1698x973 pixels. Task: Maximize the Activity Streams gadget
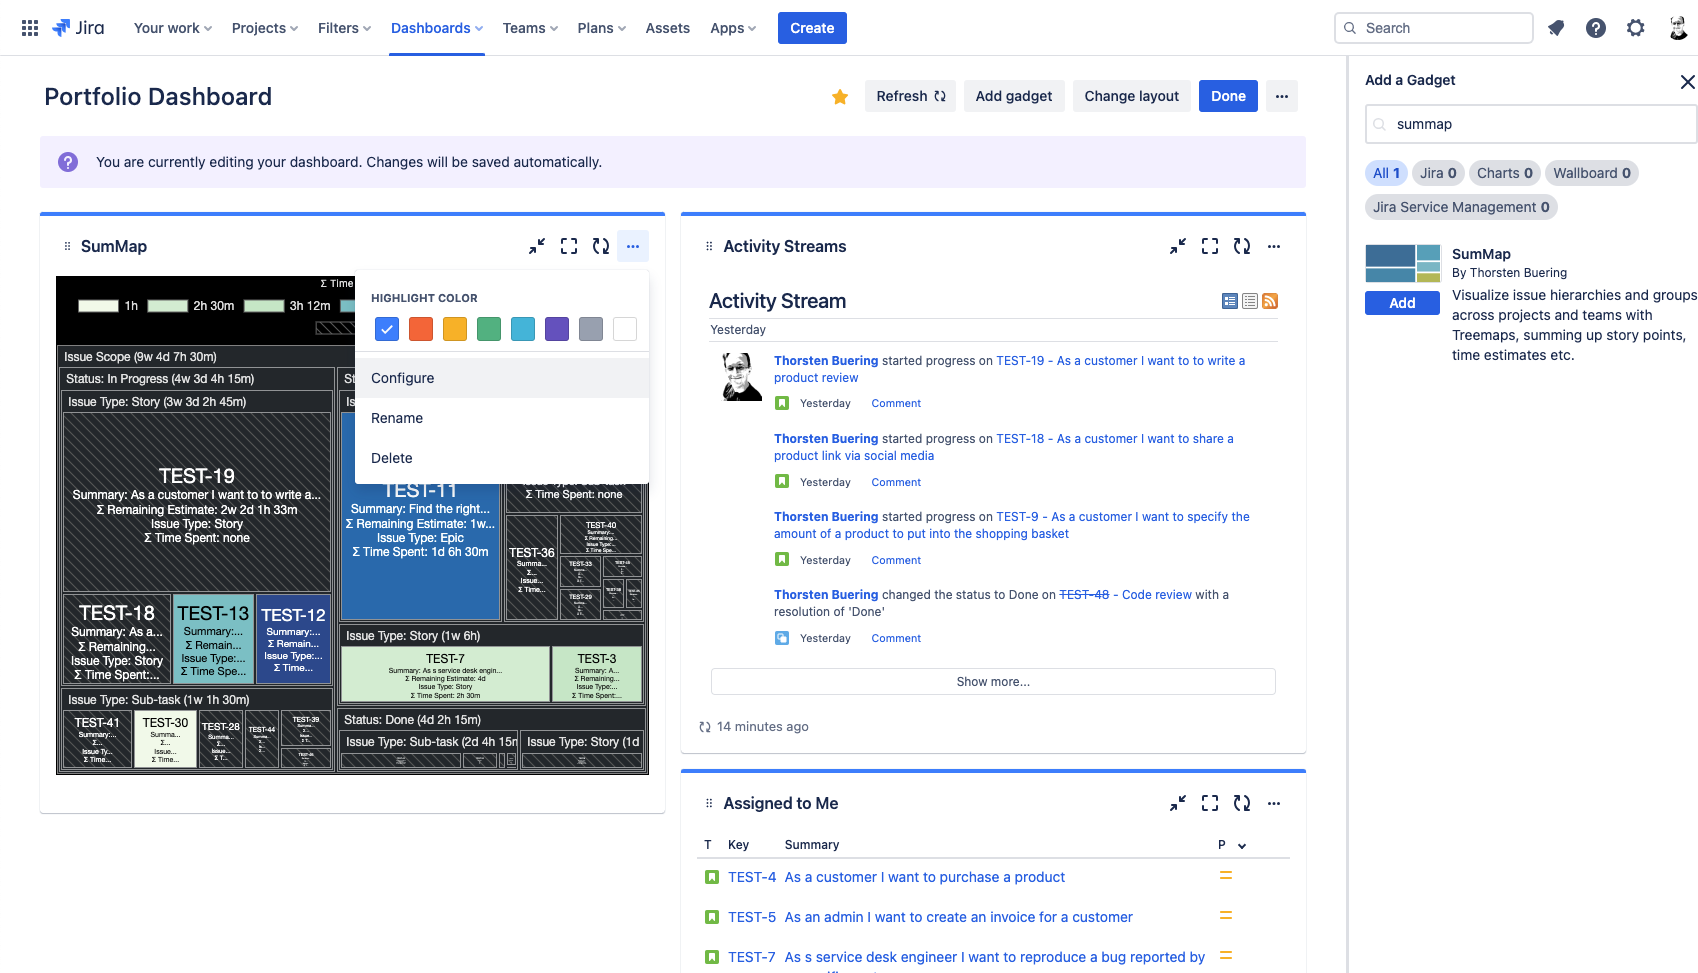[1210, 246]
